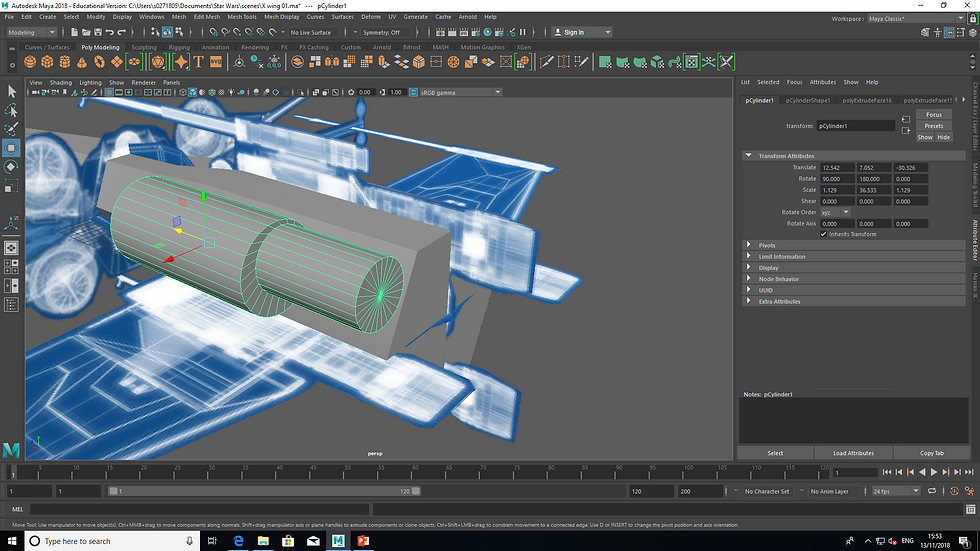Expand the Extra Attributes section
This screenshot has width=980, height=551.
coord(748,301)
